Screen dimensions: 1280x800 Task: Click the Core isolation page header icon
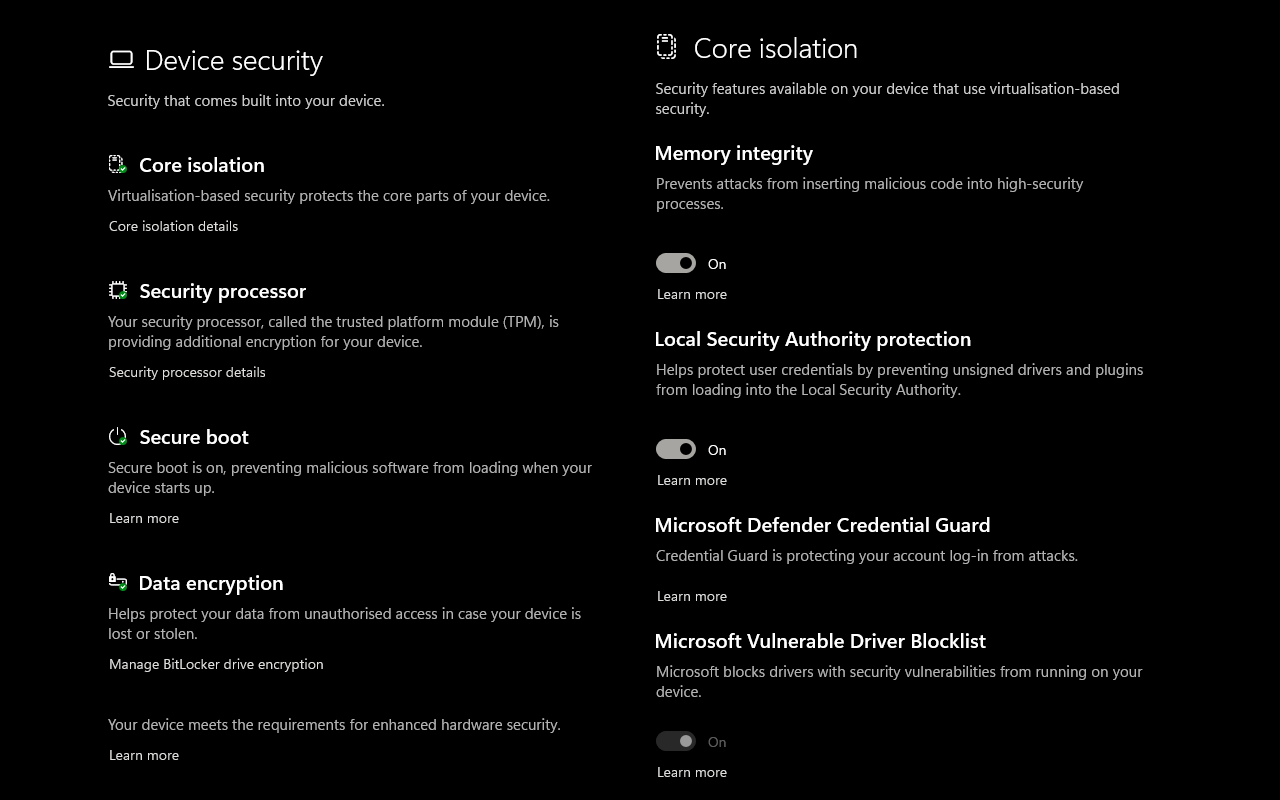(666, 46)
